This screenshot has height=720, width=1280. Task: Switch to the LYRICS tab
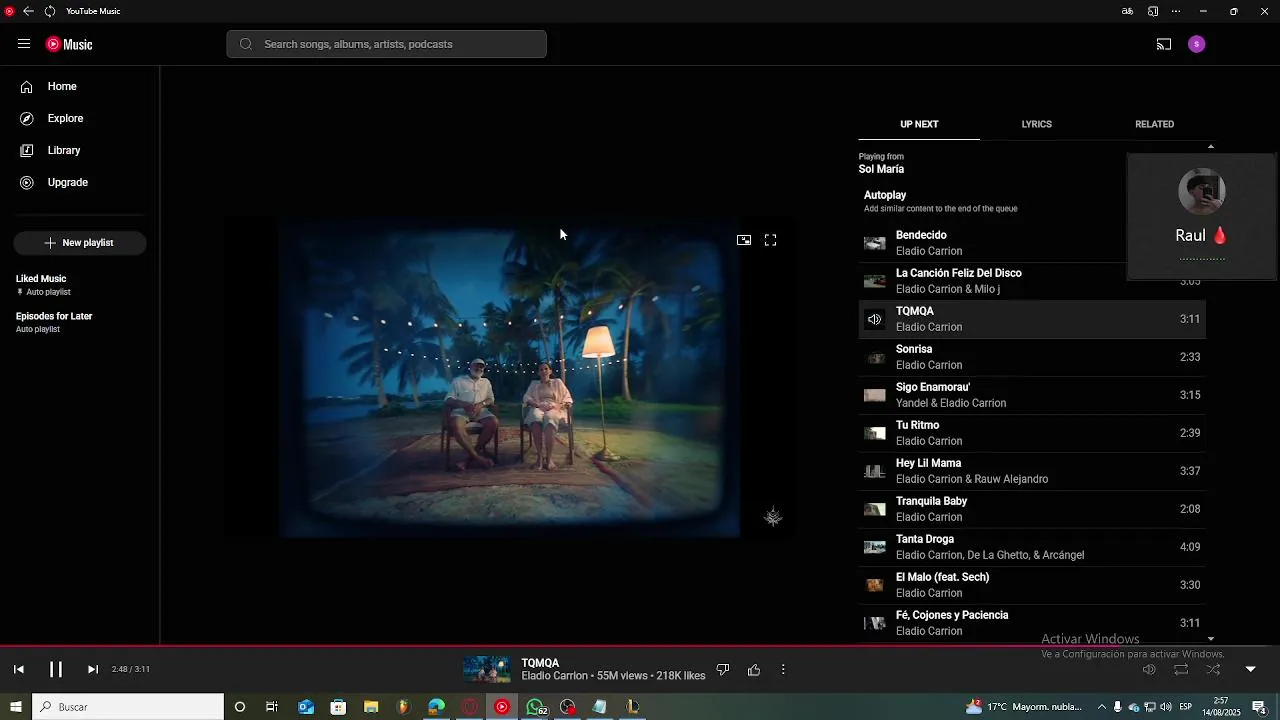point(1036,124)
